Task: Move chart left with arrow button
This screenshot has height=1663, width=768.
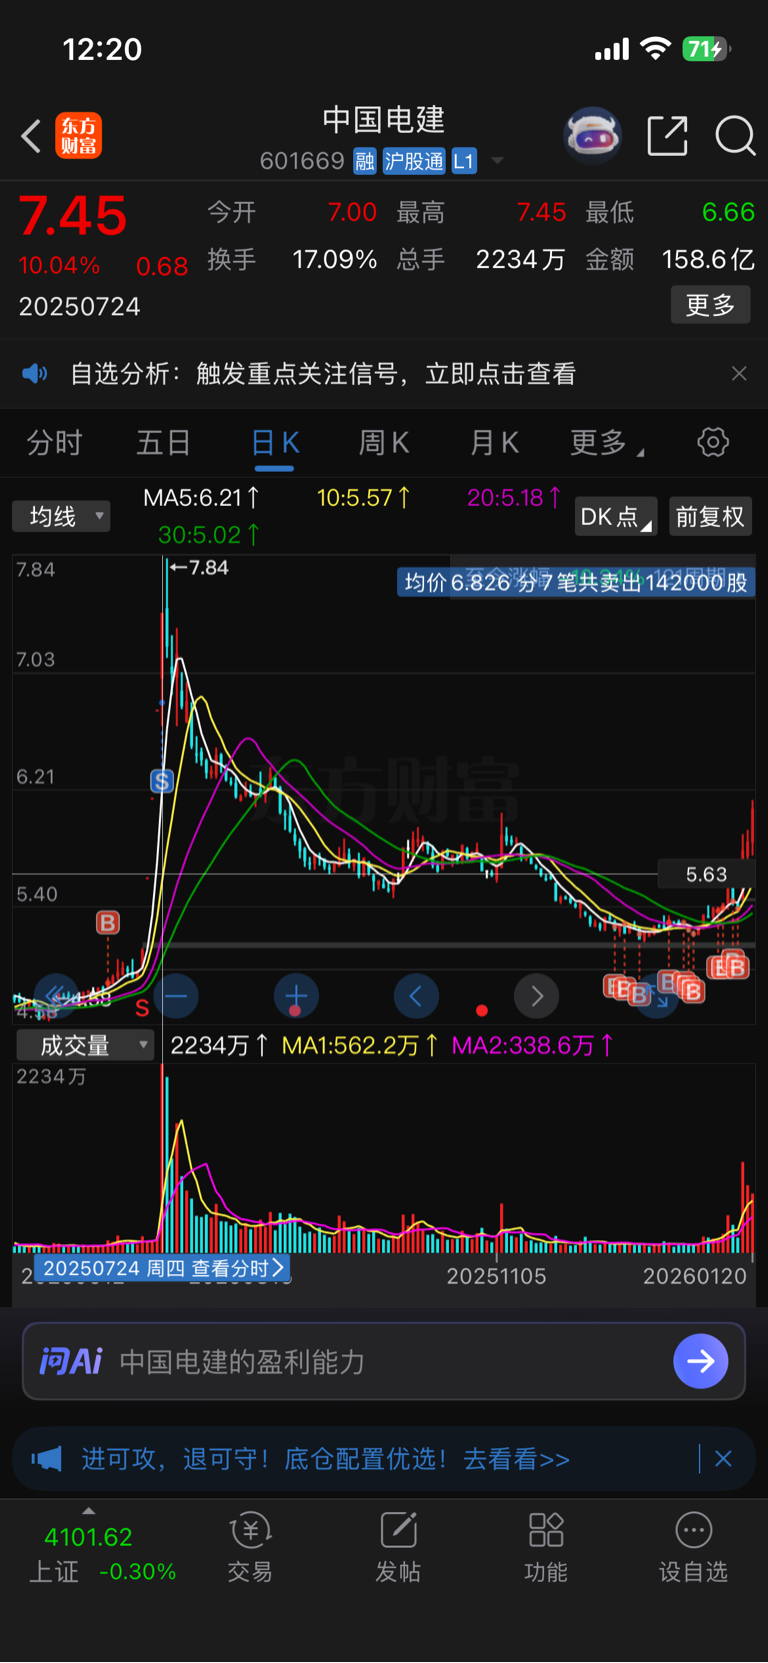Action: point(416,996)
